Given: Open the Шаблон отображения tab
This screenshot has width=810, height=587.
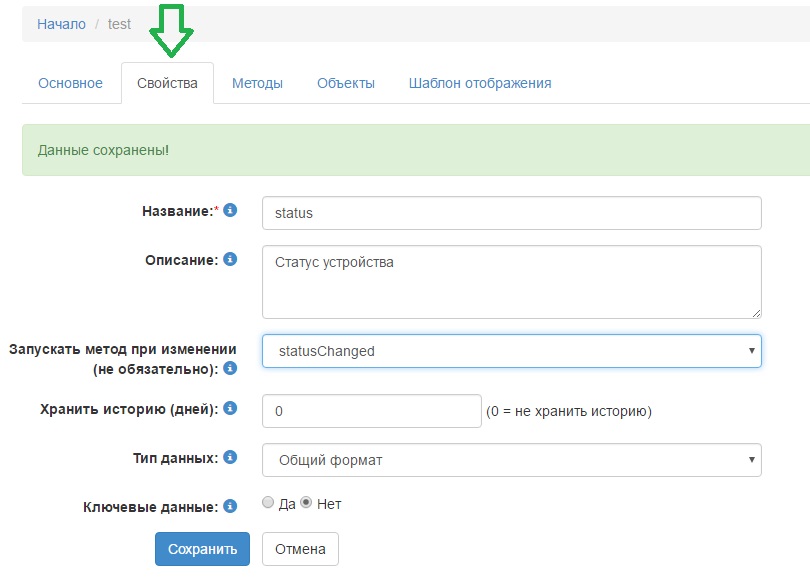Looking at the screenshot, I should coord(480,83).
